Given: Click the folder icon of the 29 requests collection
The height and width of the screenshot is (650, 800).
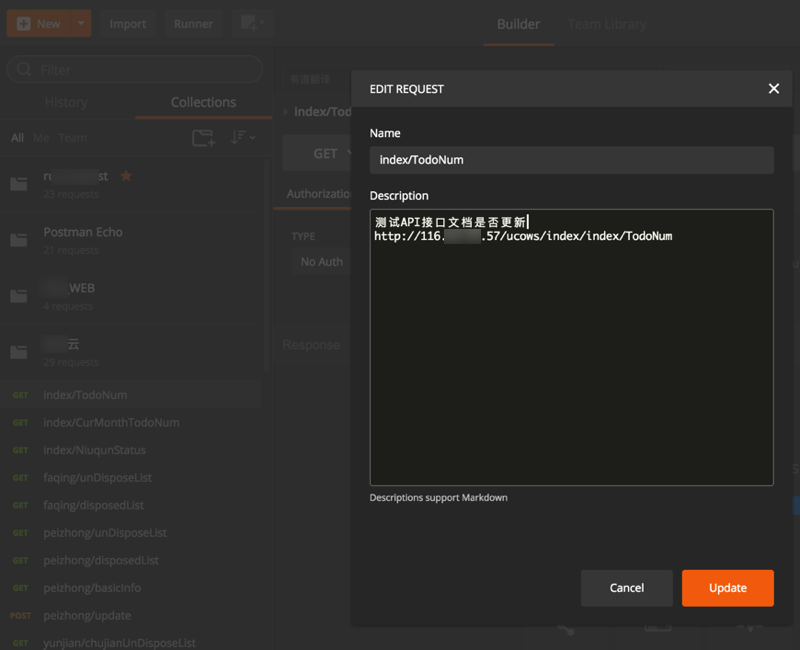Looking at the screenshot, I should point(19,352).
